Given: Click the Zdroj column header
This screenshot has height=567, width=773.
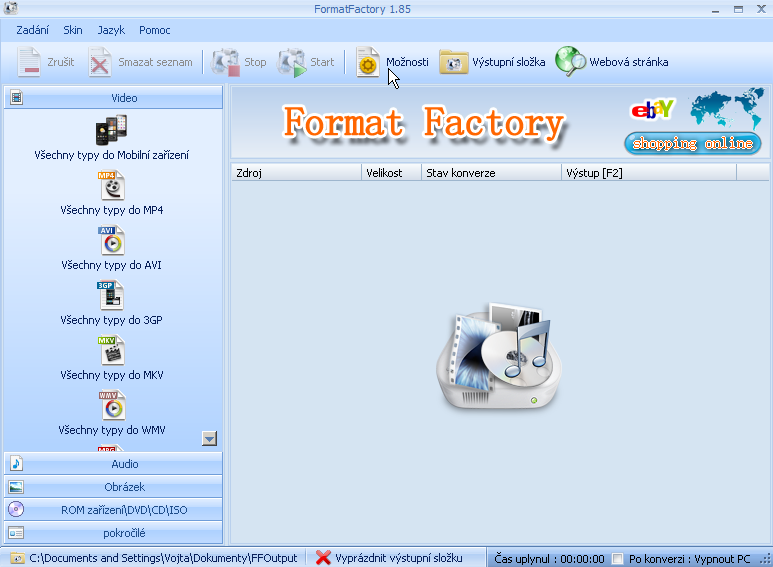Looking at the screenshot, I should point(296,173).
